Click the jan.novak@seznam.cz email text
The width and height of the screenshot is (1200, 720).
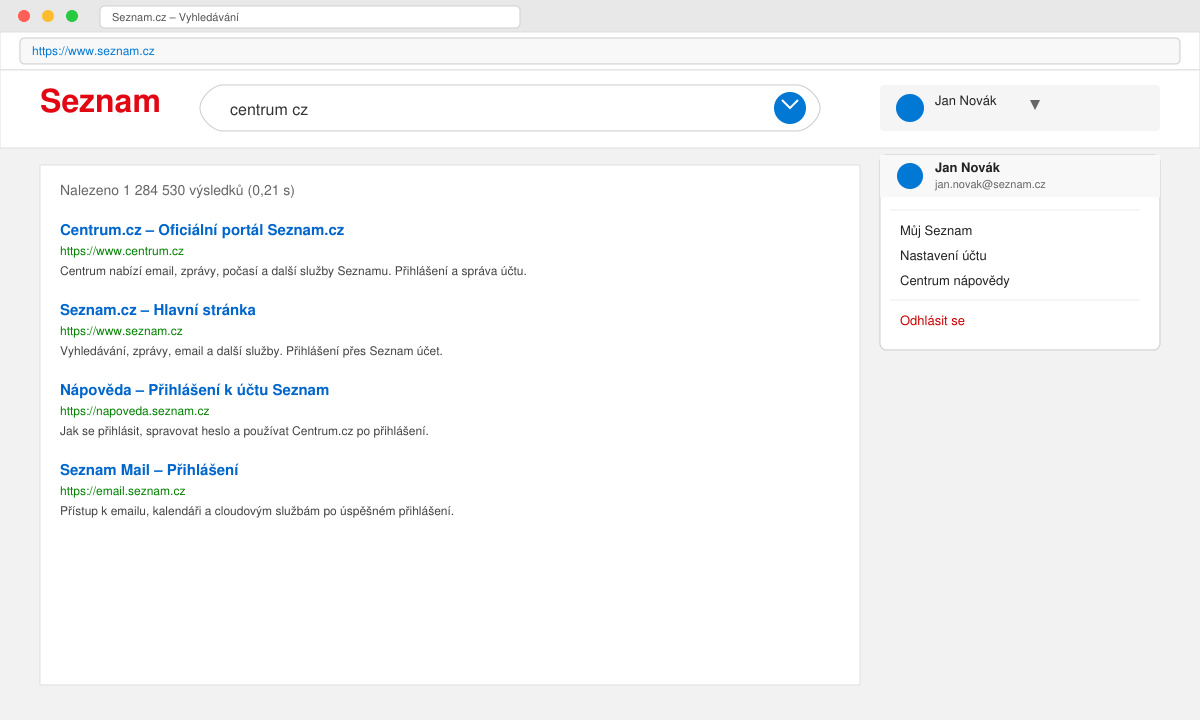tap(990, 185)
